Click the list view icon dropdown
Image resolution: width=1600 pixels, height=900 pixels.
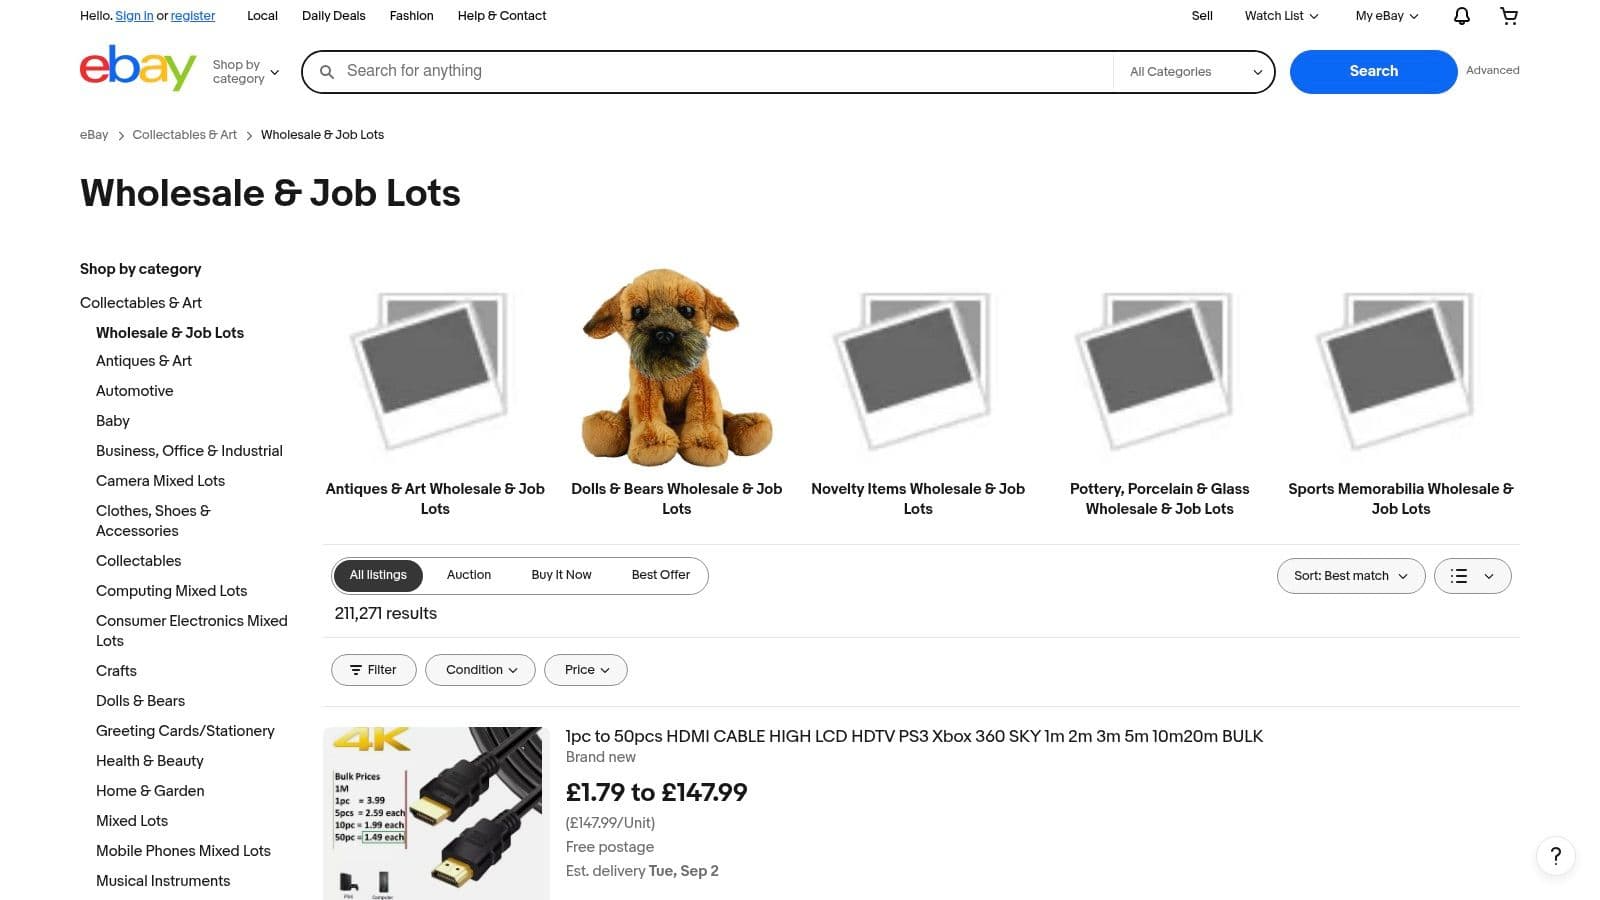click(x=1472, y=576)
